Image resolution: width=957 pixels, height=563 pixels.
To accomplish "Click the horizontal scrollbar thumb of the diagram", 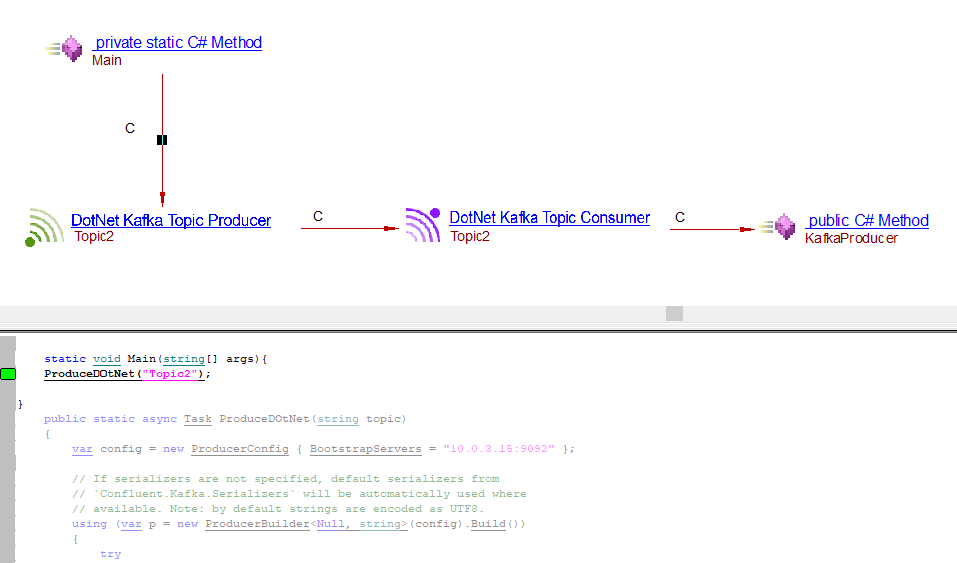I will [x=674, y=313].
